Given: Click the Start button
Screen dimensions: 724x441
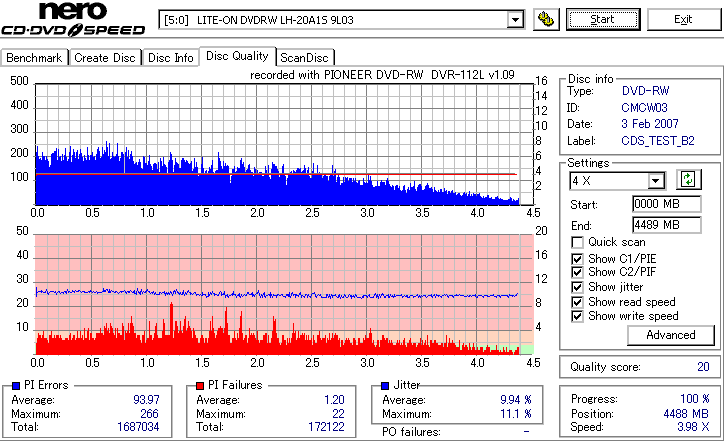Looking at the screenshot, I should 603,19.
